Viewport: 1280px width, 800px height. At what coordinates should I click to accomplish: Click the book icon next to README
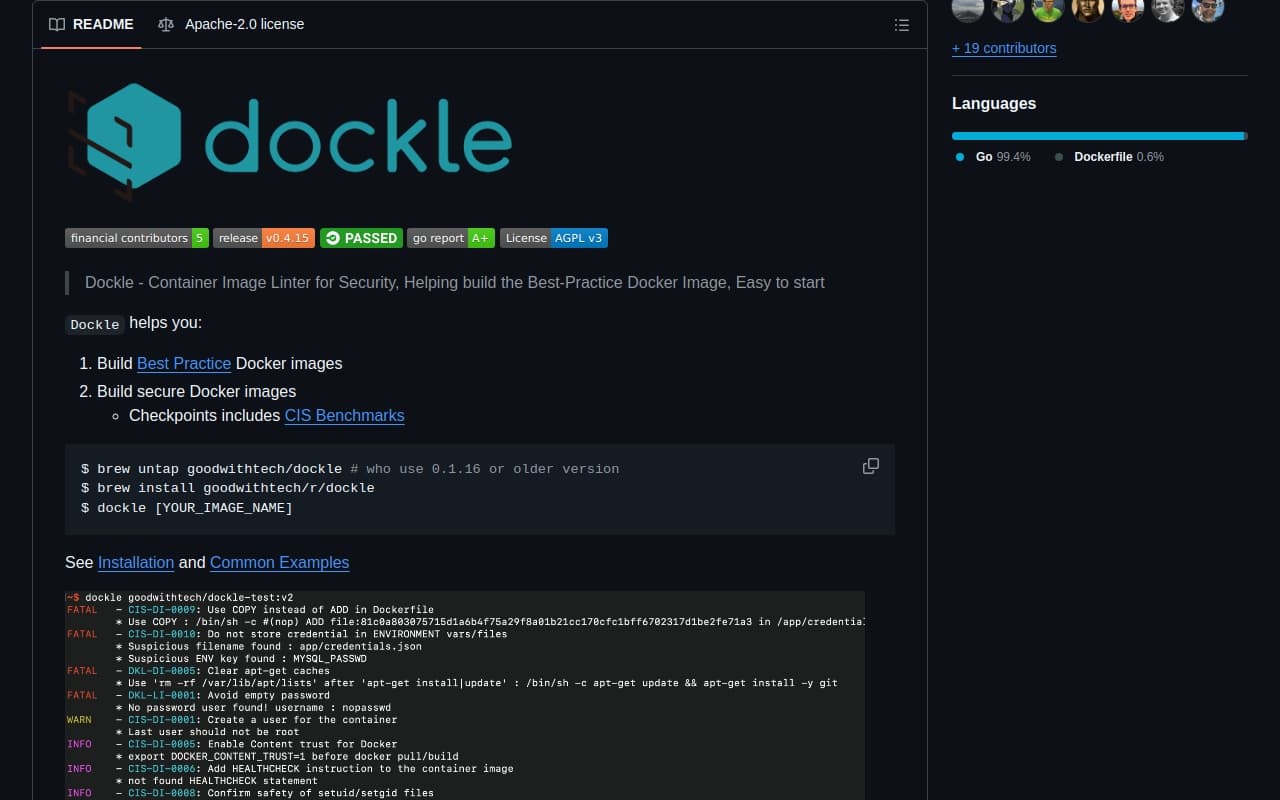57,24
